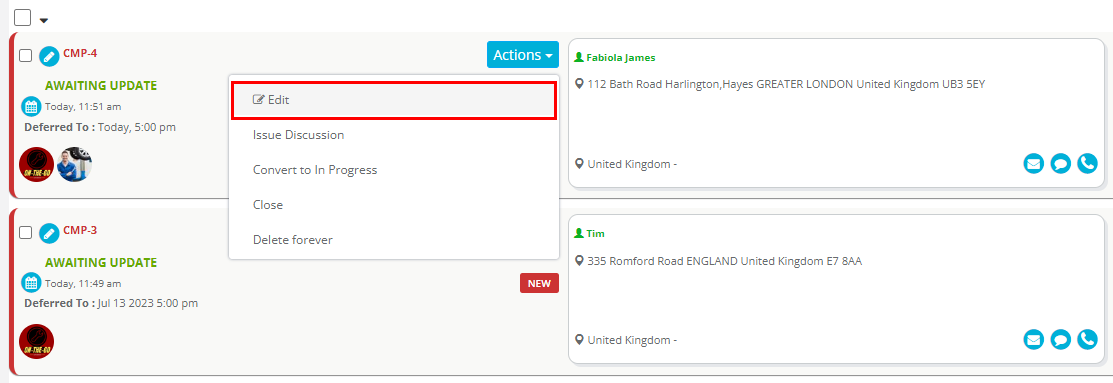This screenshot has width=1113, height=383.
Task: Send email to Tim via envelope icon
Action: pos(1034,340)
